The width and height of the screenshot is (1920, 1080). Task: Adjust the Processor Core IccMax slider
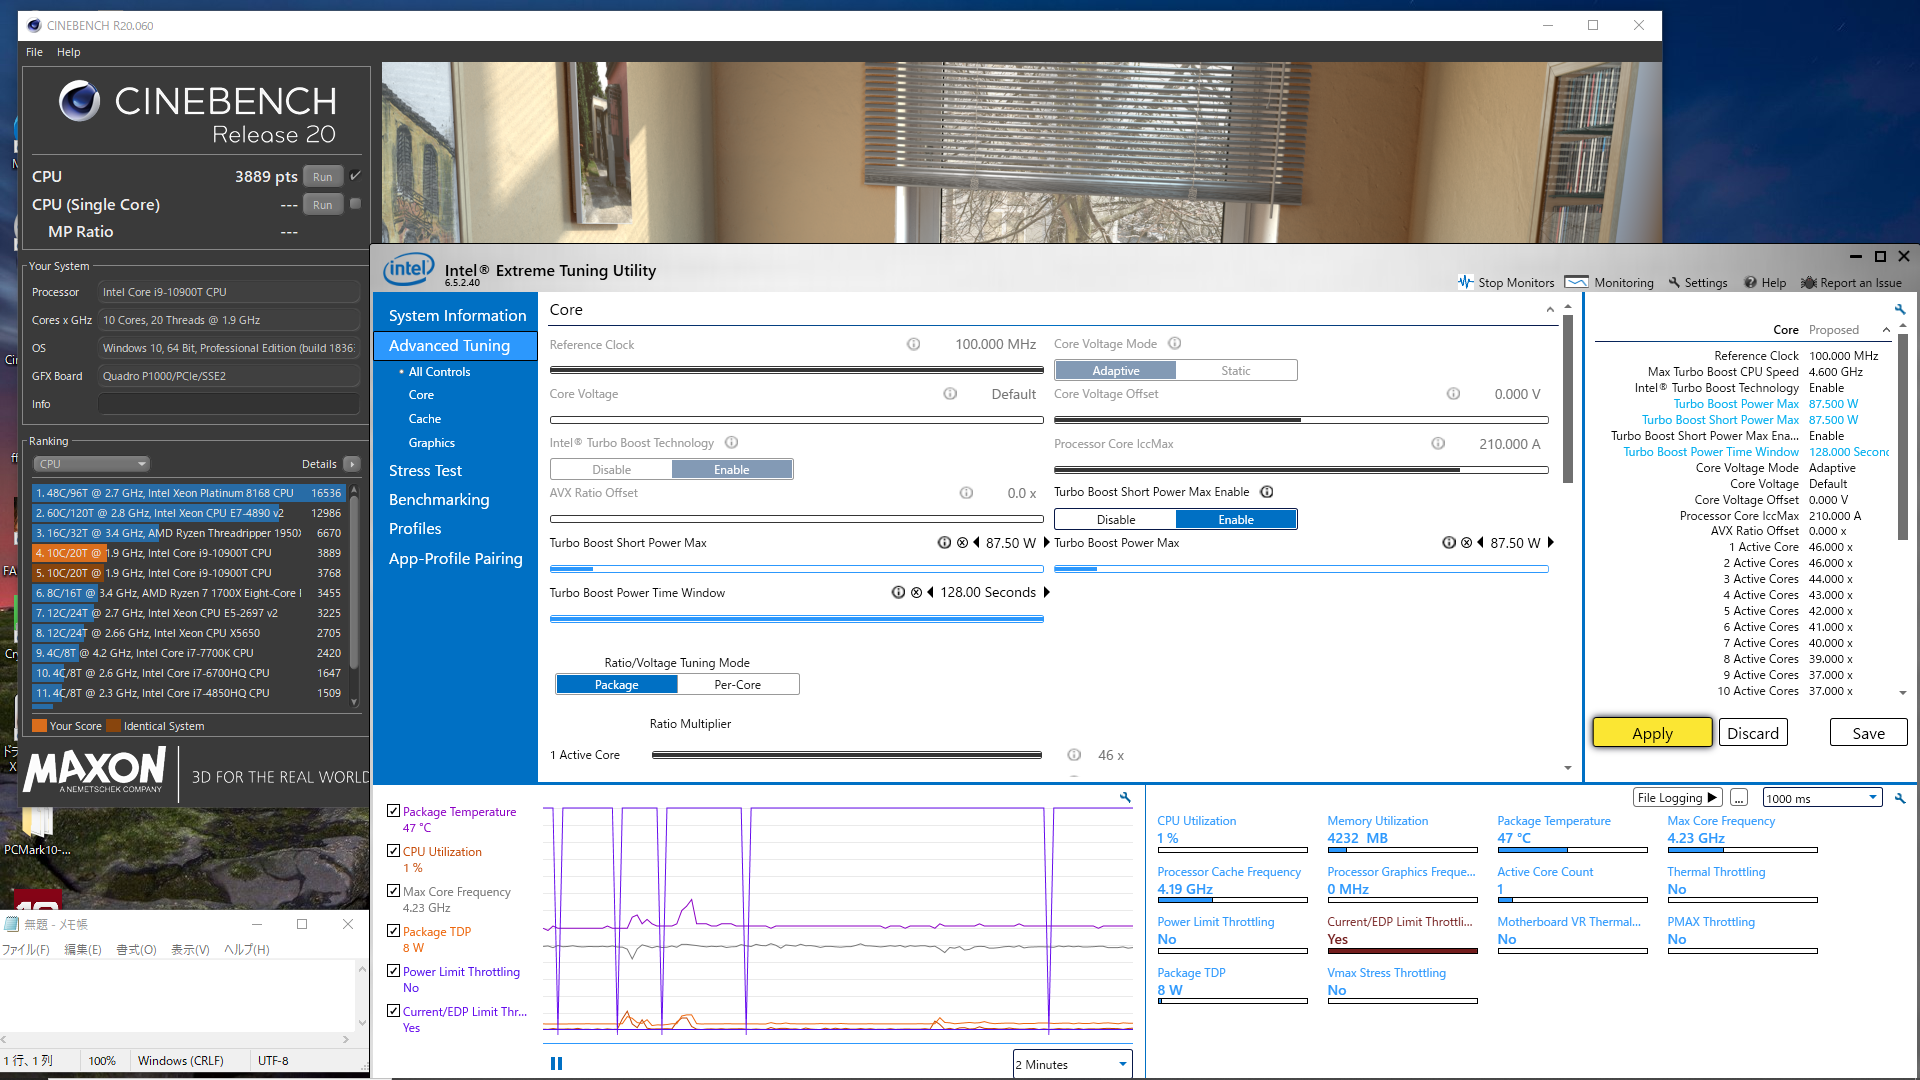click(1301, 470)
